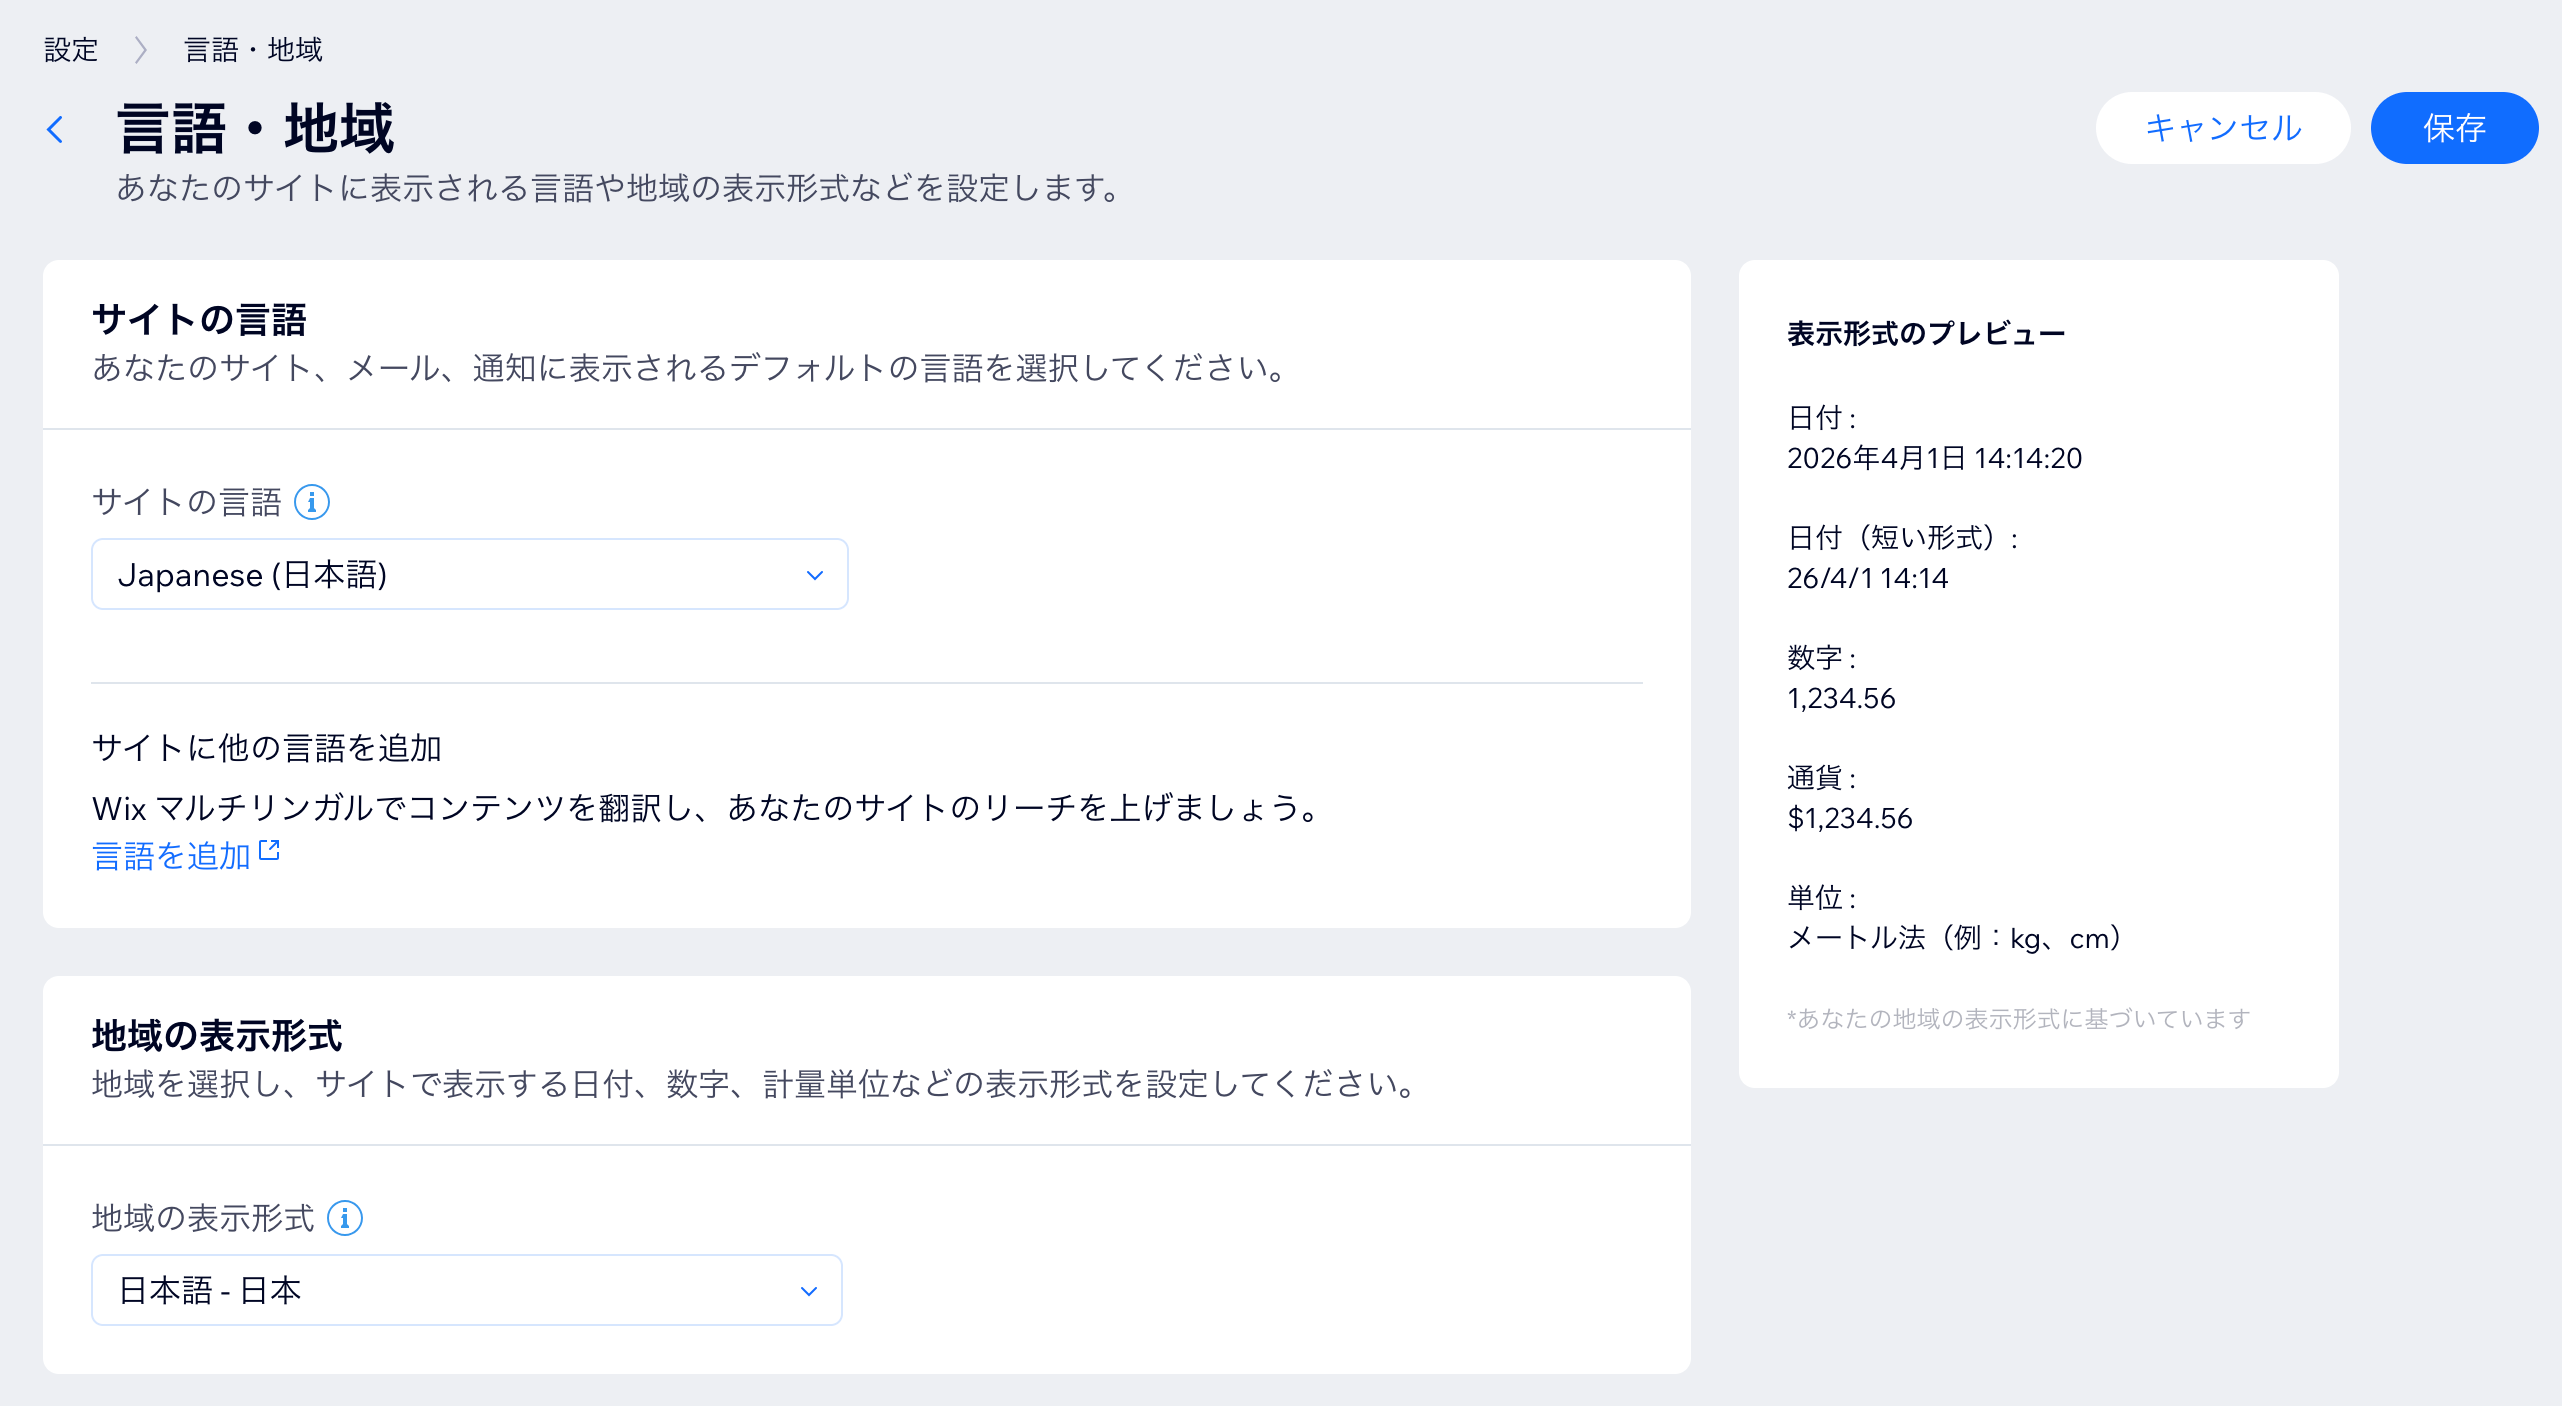Image resolution: width=2562 pixels, height=1406 pixels.
Task: Click the info icon next to 地域の表示形式
Action: tap(345, 1218)
